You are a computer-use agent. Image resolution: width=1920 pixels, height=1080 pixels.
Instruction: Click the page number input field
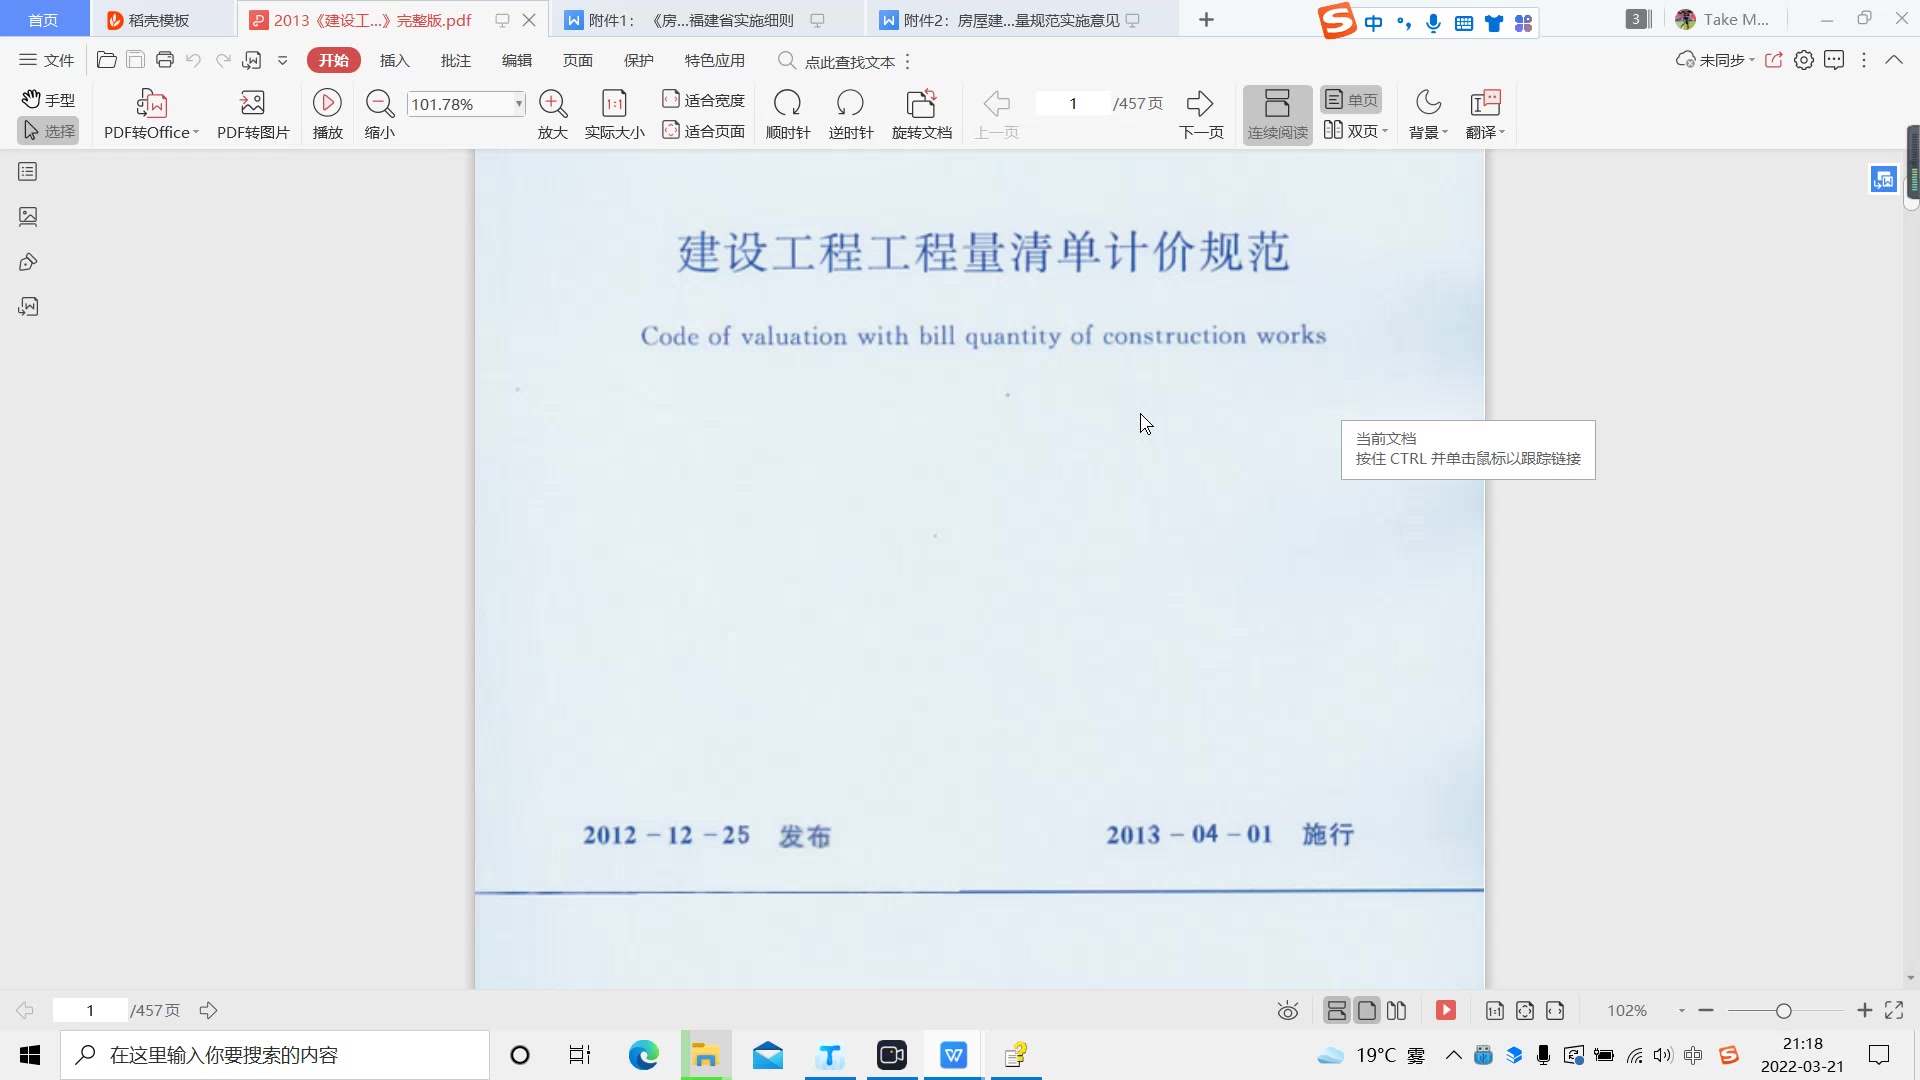pos(1071,103)
